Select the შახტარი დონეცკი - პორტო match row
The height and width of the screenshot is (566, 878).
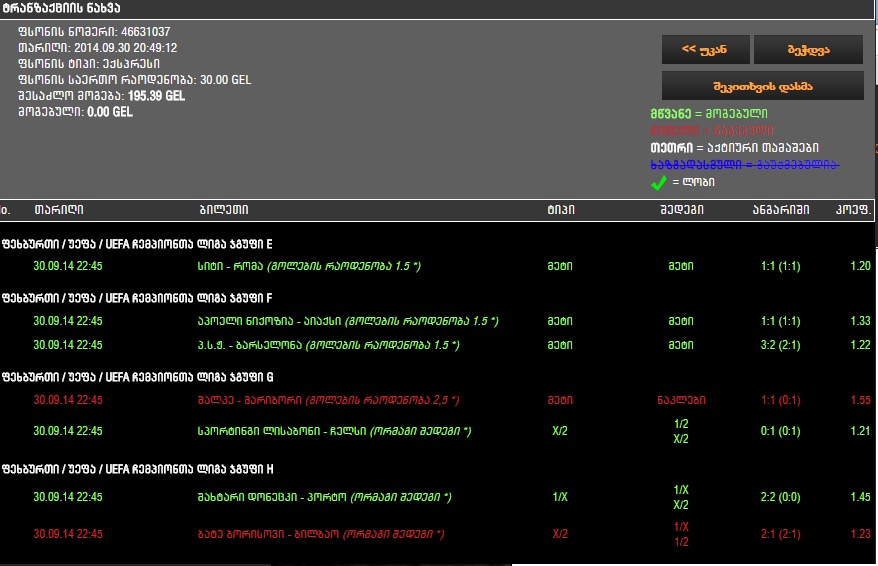[437, 497]
